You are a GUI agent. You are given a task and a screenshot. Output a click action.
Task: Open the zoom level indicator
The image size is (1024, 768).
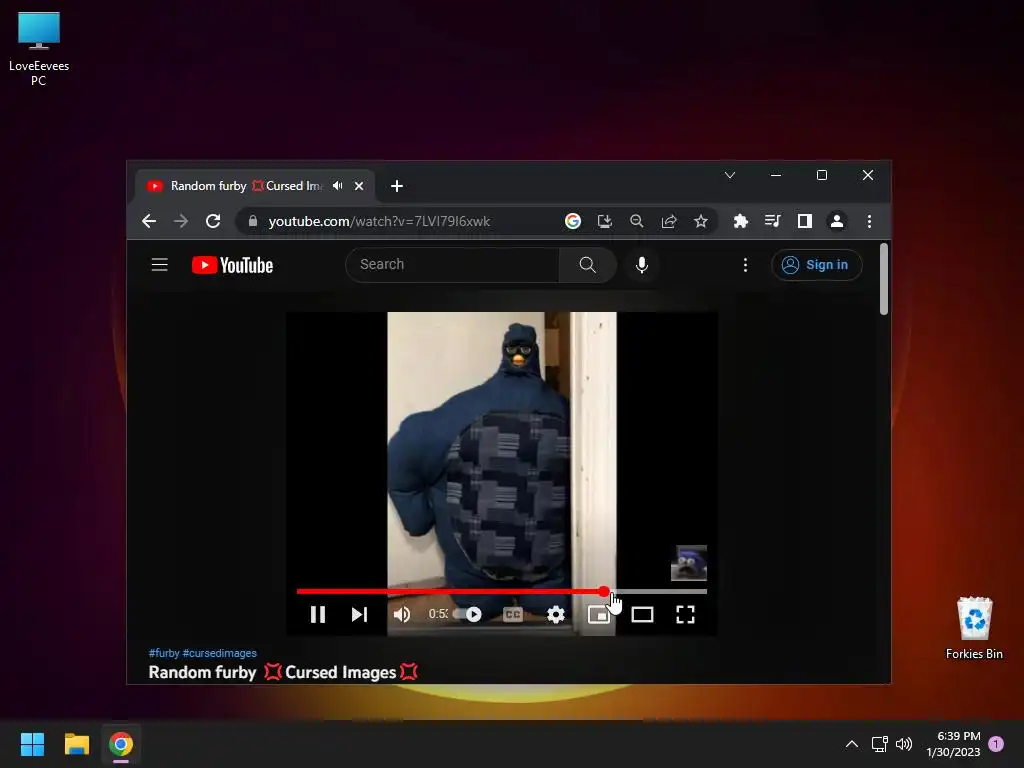tap(637, 221)
